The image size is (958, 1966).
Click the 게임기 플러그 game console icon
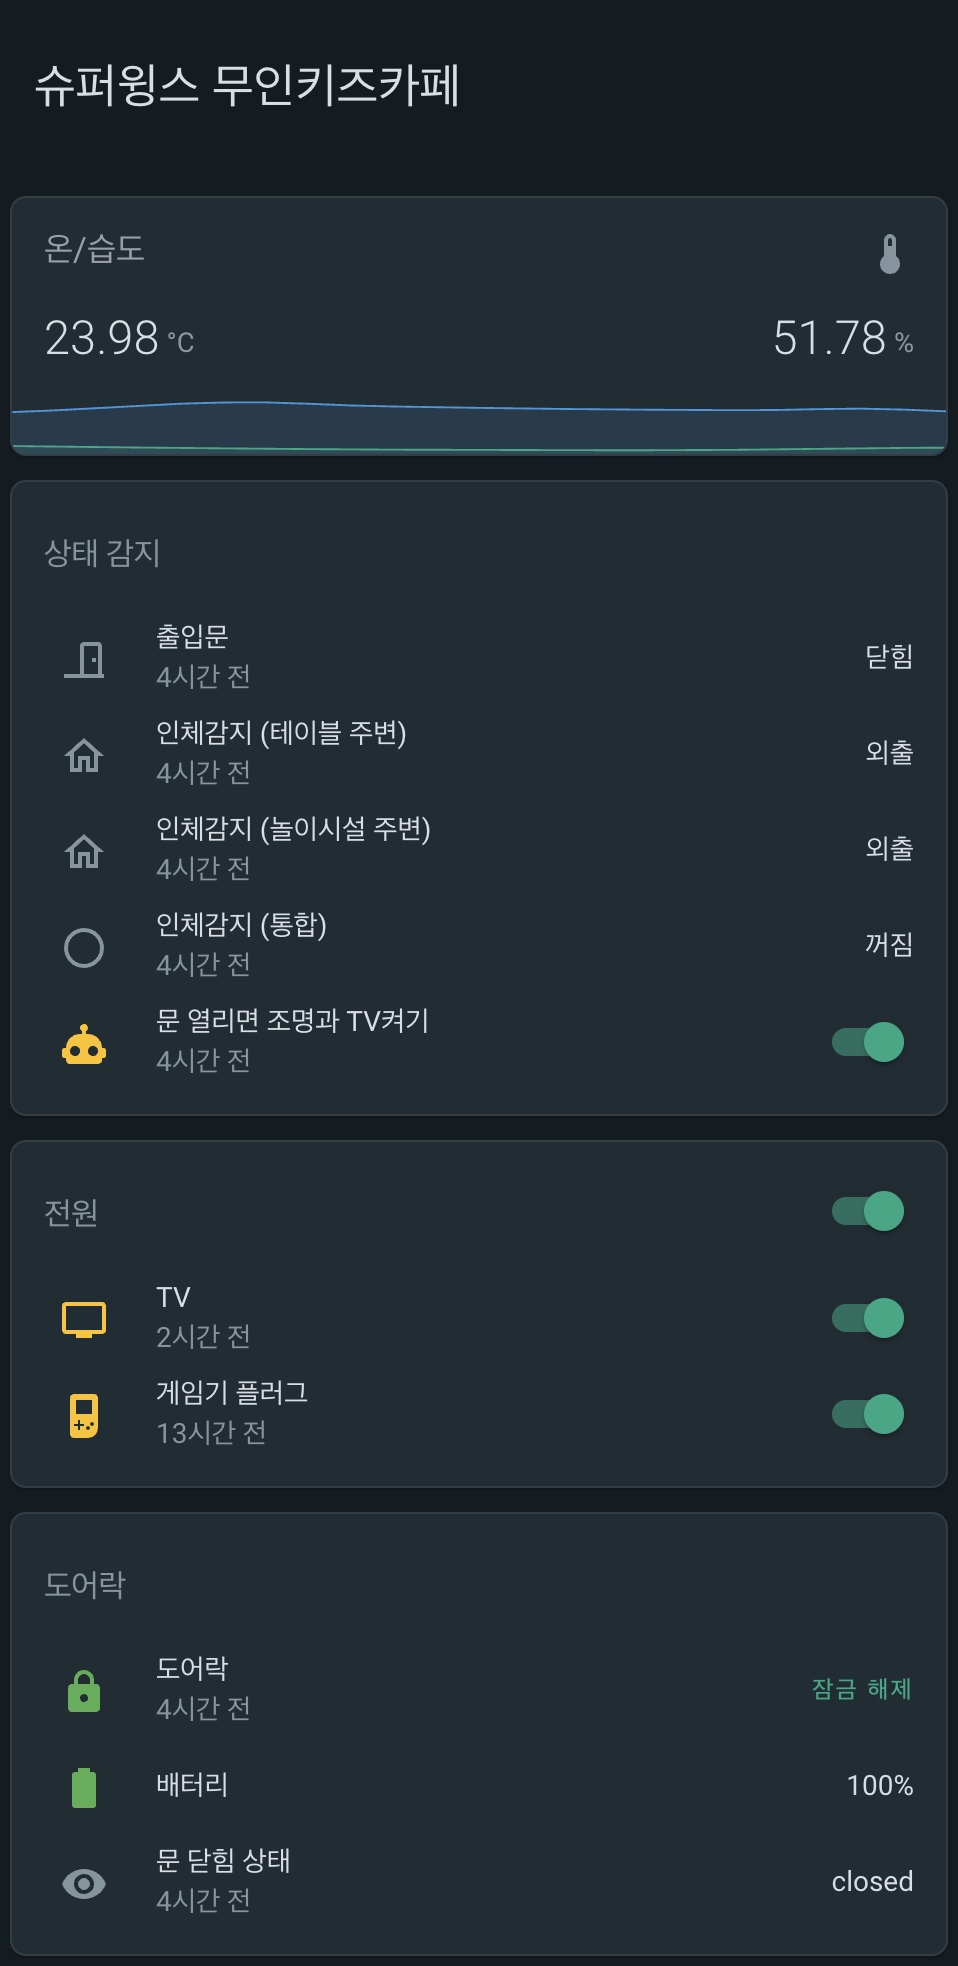tap(84, 1415)
